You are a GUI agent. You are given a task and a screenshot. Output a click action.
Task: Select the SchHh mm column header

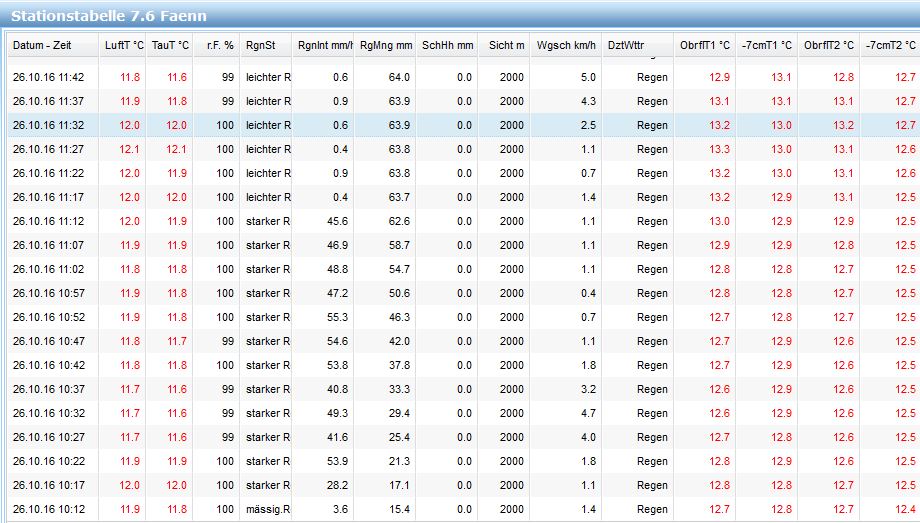click(447, 45)
